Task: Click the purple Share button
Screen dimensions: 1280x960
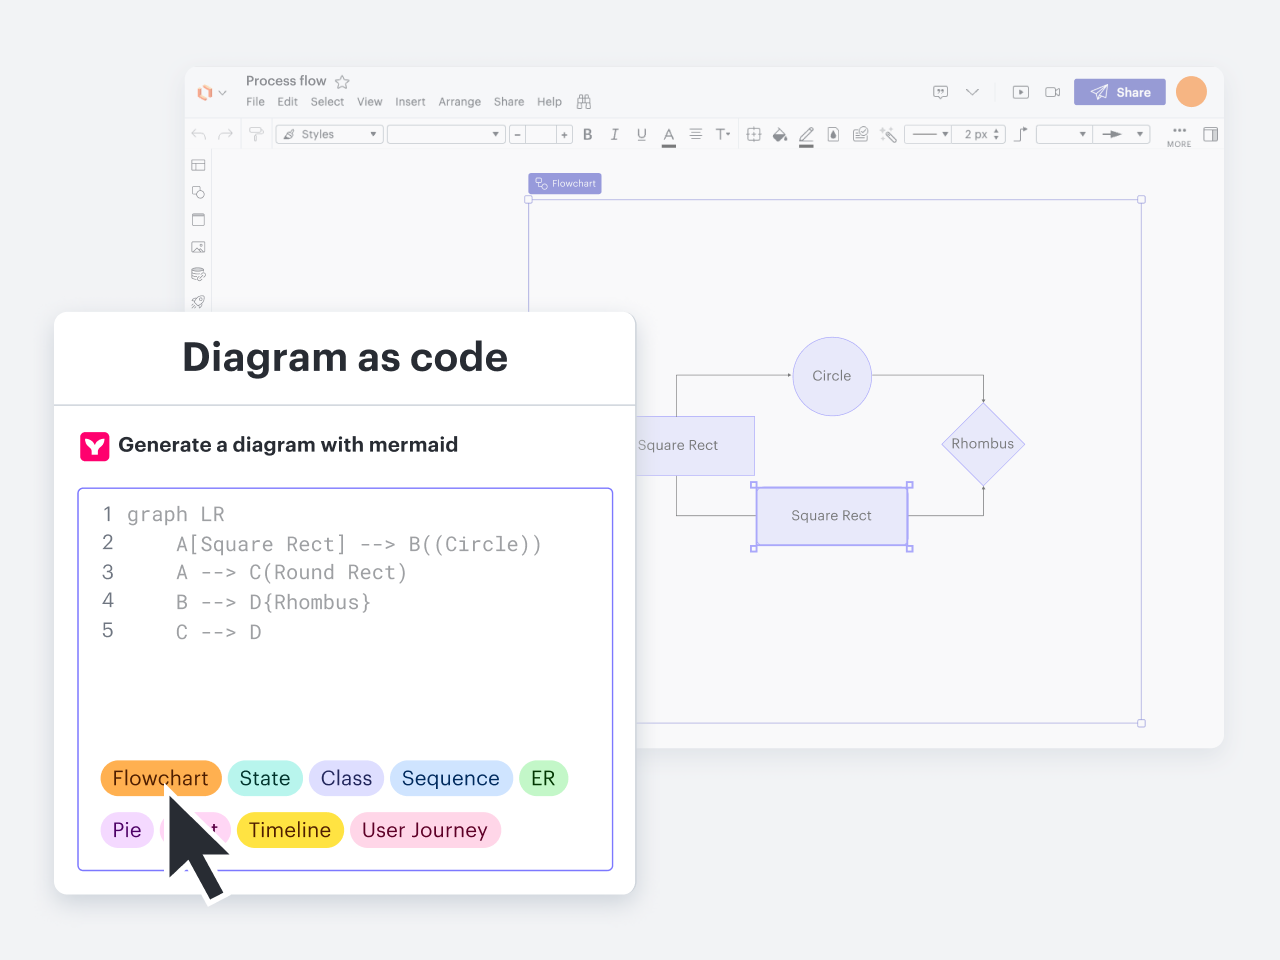Action: click(x=1120, y=92)
